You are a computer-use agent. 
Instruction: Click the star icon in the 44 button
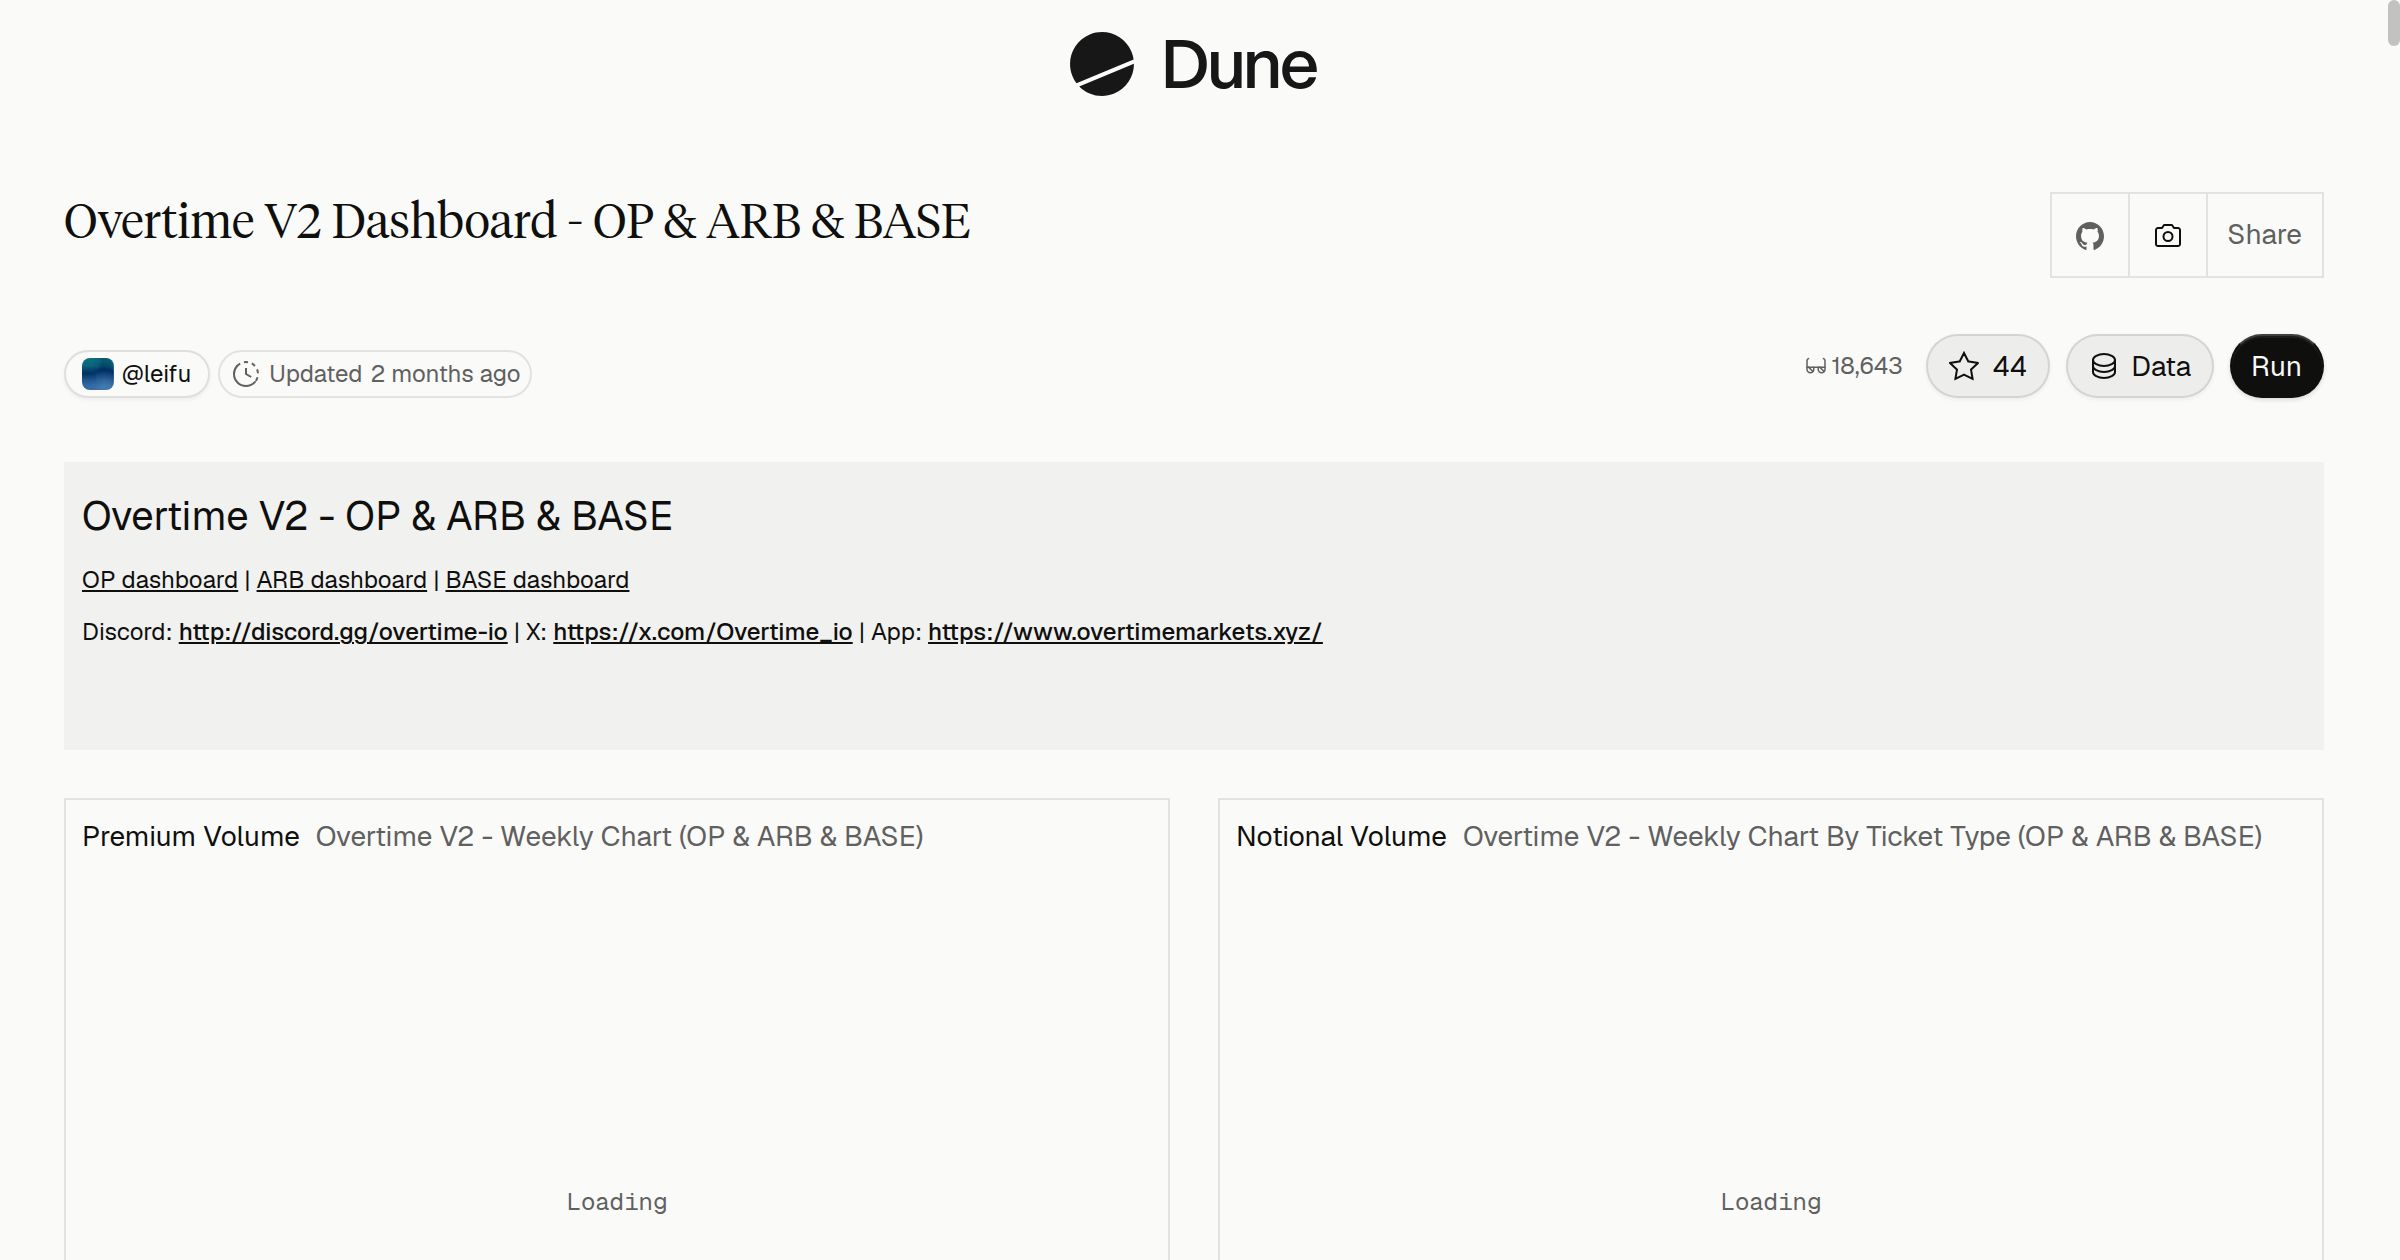pos(1964,366)
